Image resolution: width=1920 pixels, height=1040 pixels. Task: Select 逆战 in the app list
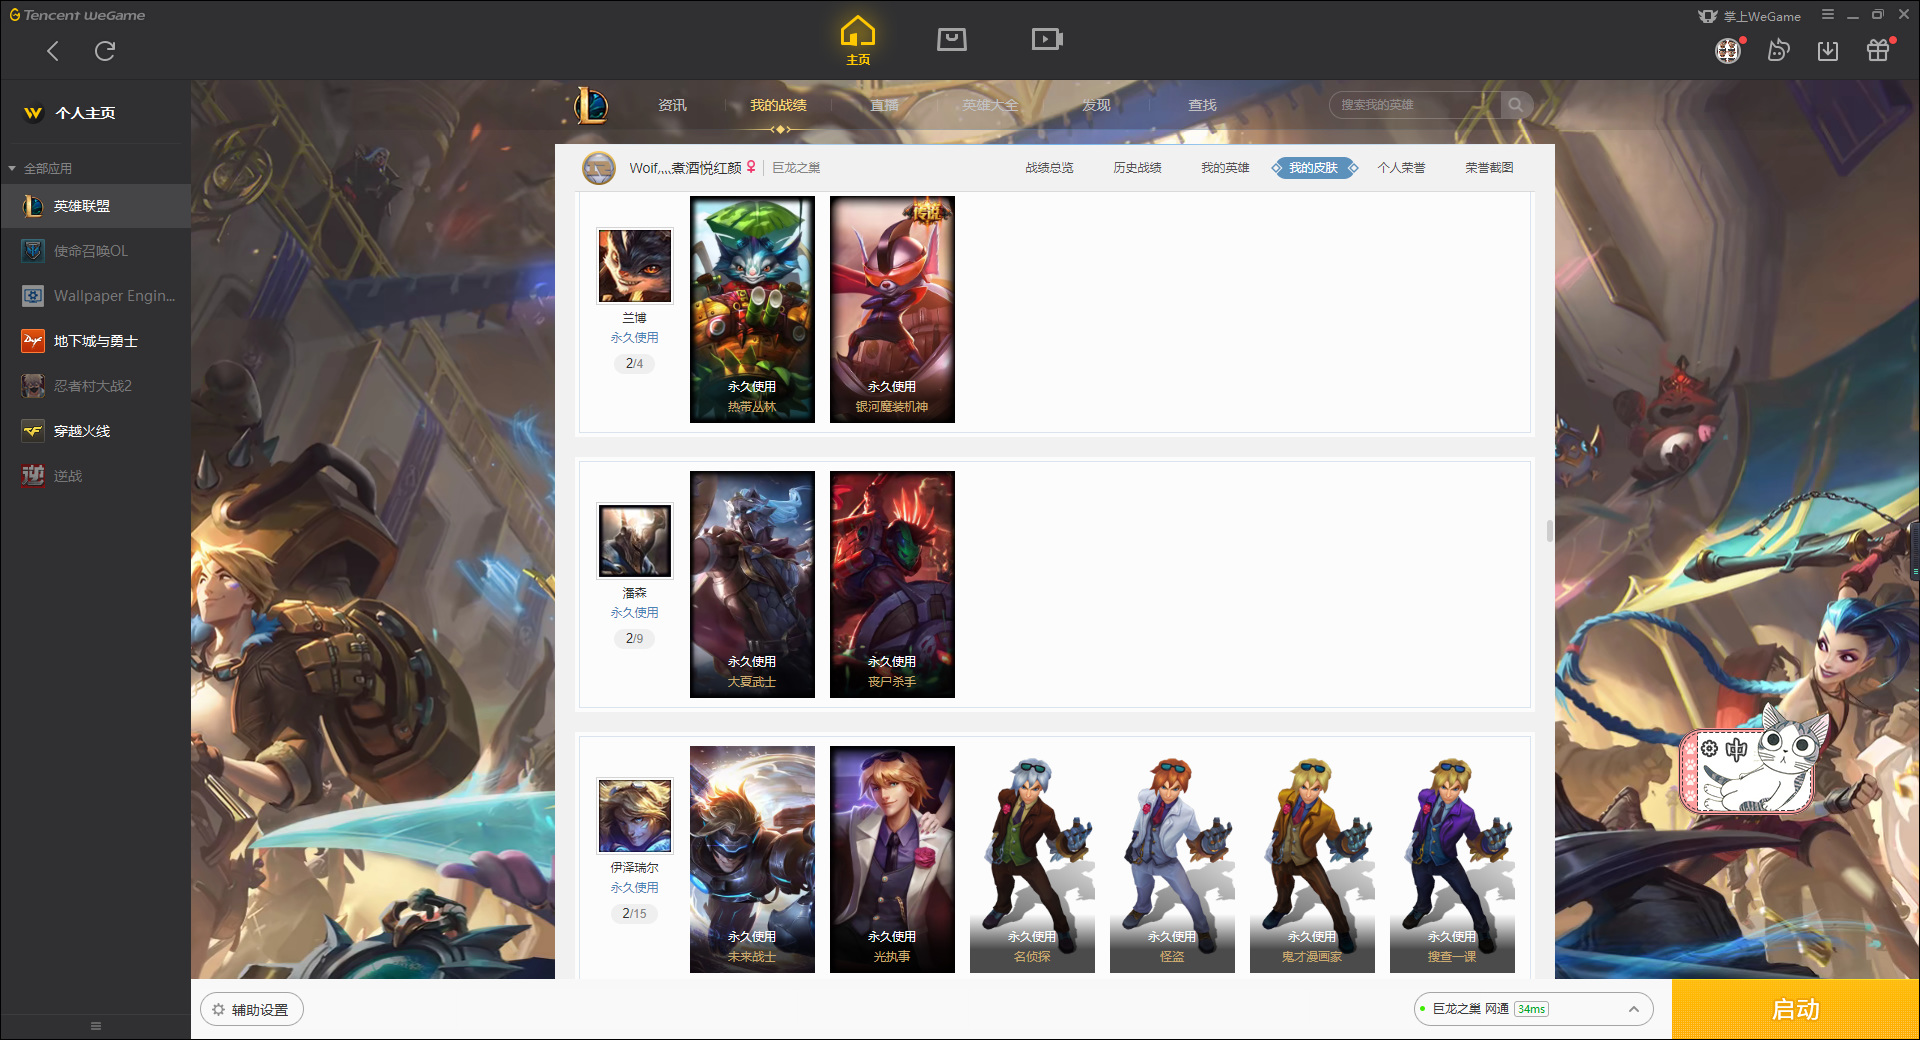95,476
